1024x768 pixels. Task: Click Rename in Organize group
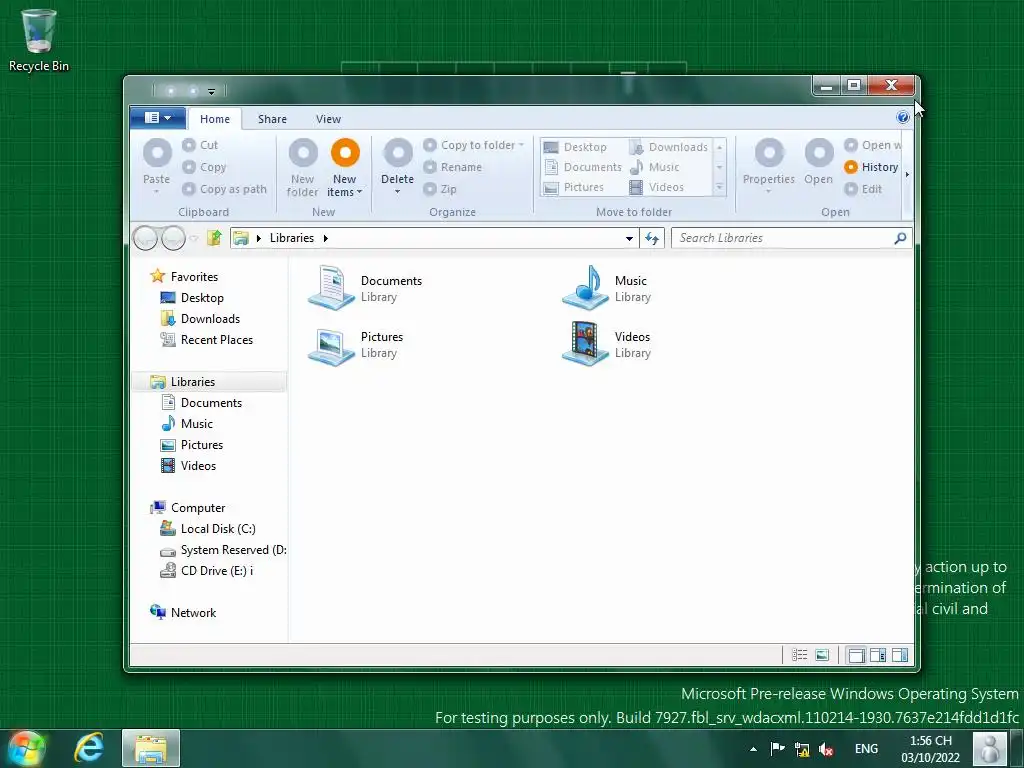point(453,167)
